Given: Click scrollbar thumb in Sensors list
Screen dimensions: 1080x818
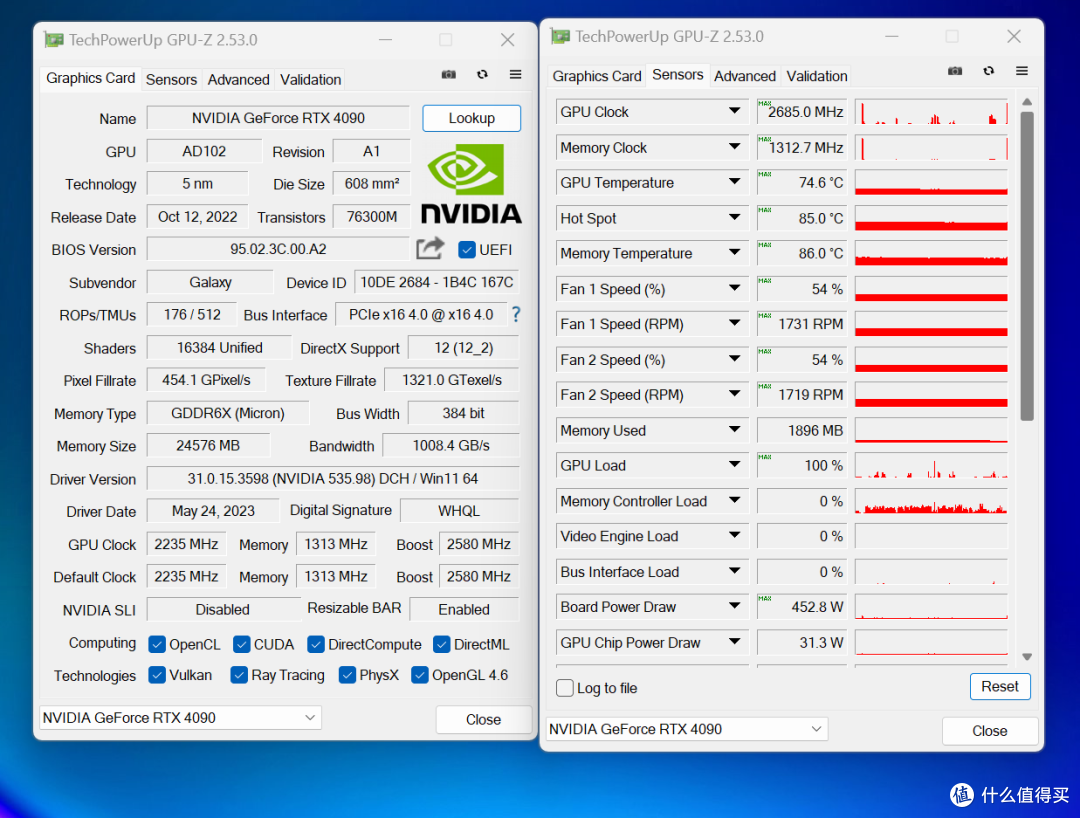Looking at the screenshot, I should tap(1027, 266).
